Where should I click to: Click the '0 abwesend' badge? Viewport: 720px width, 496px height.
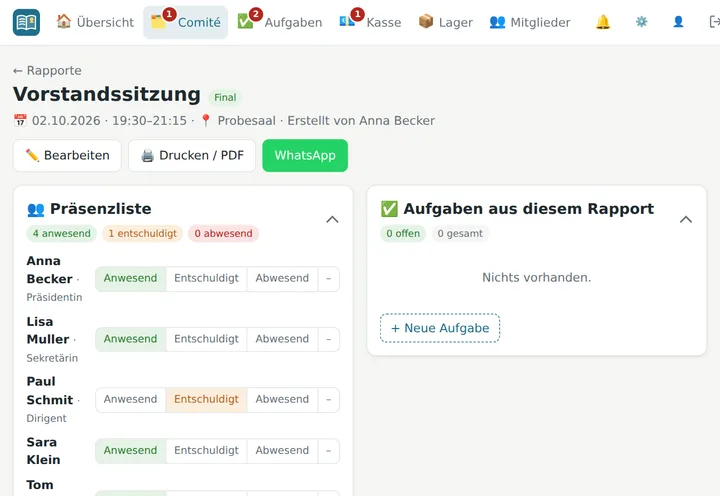coord(223,234)
